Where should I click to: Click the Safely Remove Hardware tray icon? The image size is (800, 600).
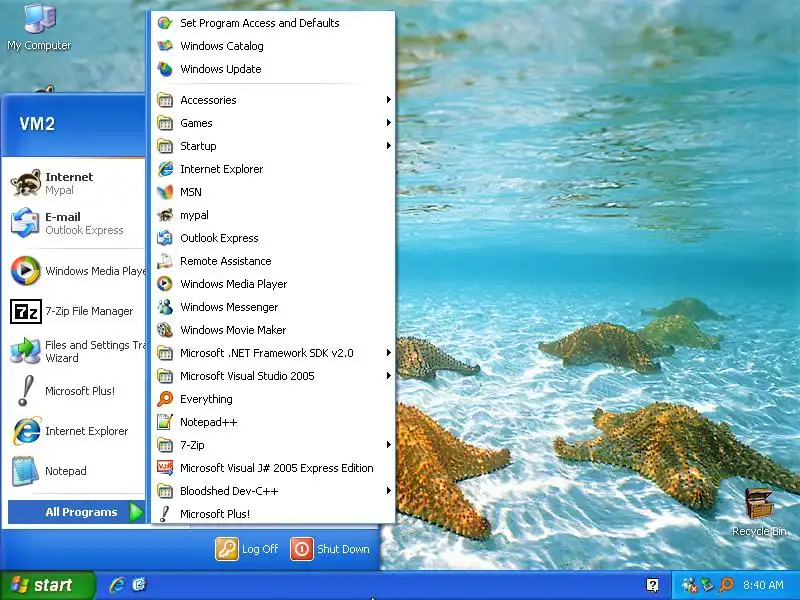707,584
